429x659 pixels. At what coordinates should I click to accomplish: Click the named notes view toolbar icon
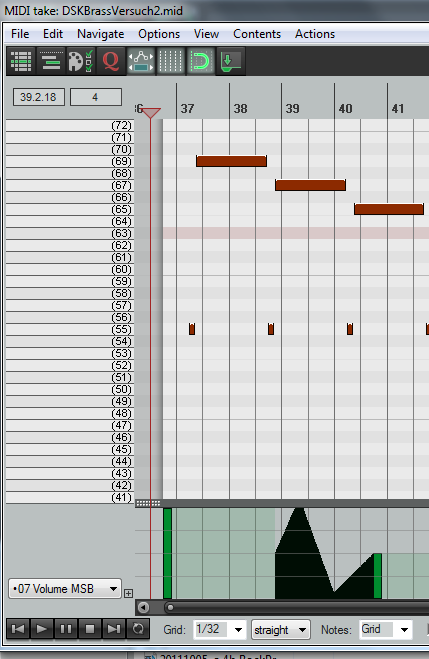(x=51, y=61)
